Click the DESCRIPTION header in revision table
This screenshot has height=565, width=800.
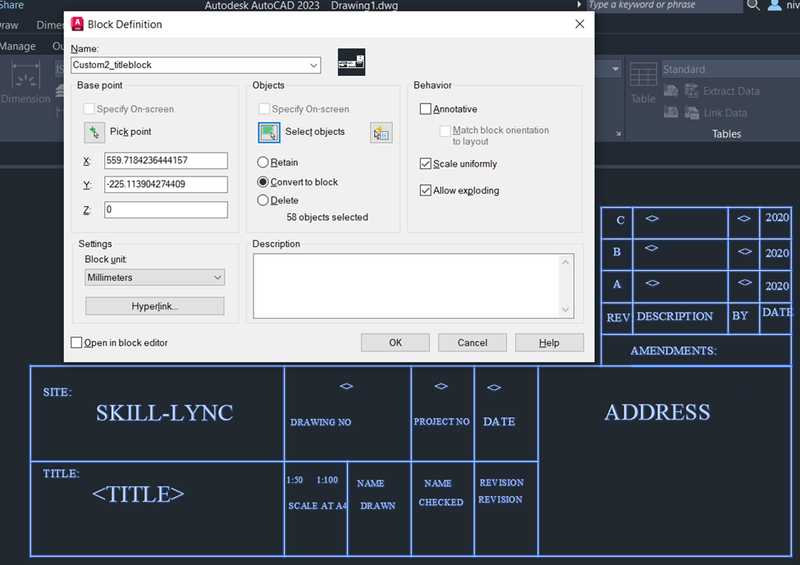coord(674,316)
